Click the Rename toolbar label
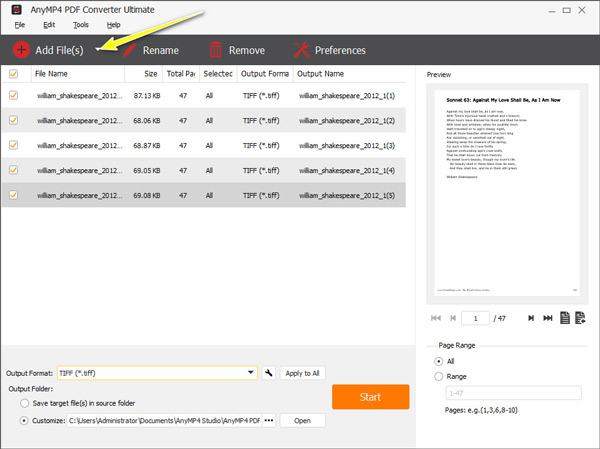Viewport: 600px width, 449px height. [161, 50]
